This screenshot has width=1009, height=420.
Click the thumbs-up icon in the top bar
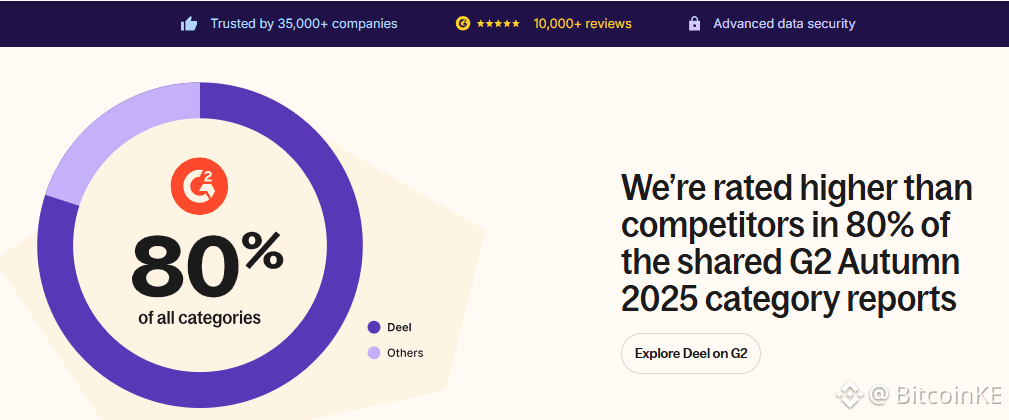pyautogui.click(x=189, y=24)
